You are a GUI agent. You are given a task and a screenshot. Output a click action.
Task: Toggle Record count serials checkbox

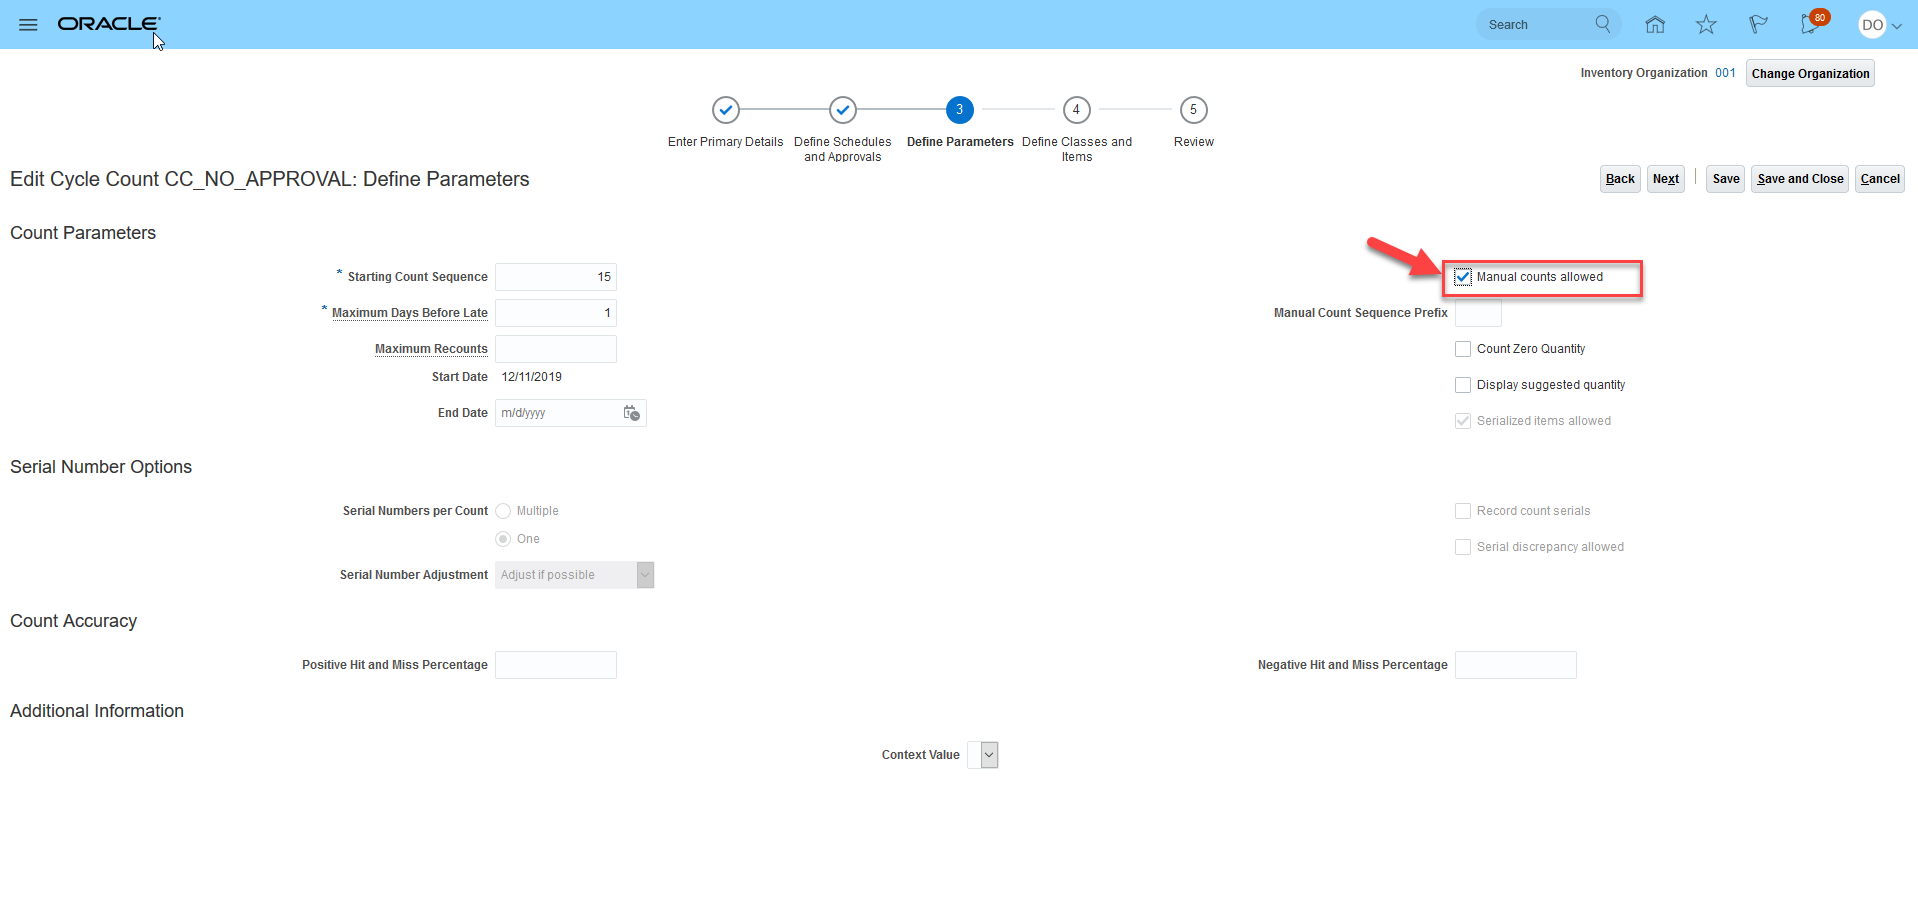1463,511
